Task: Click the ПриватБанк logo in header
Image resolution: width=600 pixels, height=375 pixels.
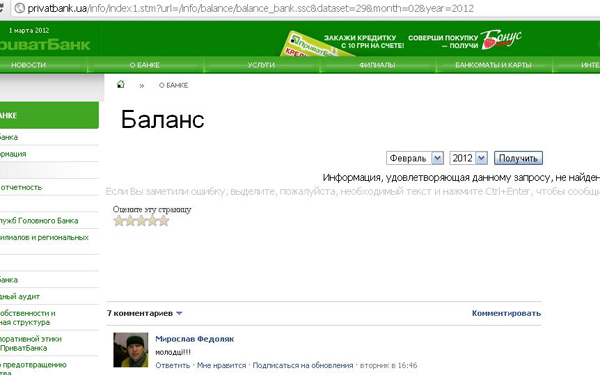Action: point(45,45)
